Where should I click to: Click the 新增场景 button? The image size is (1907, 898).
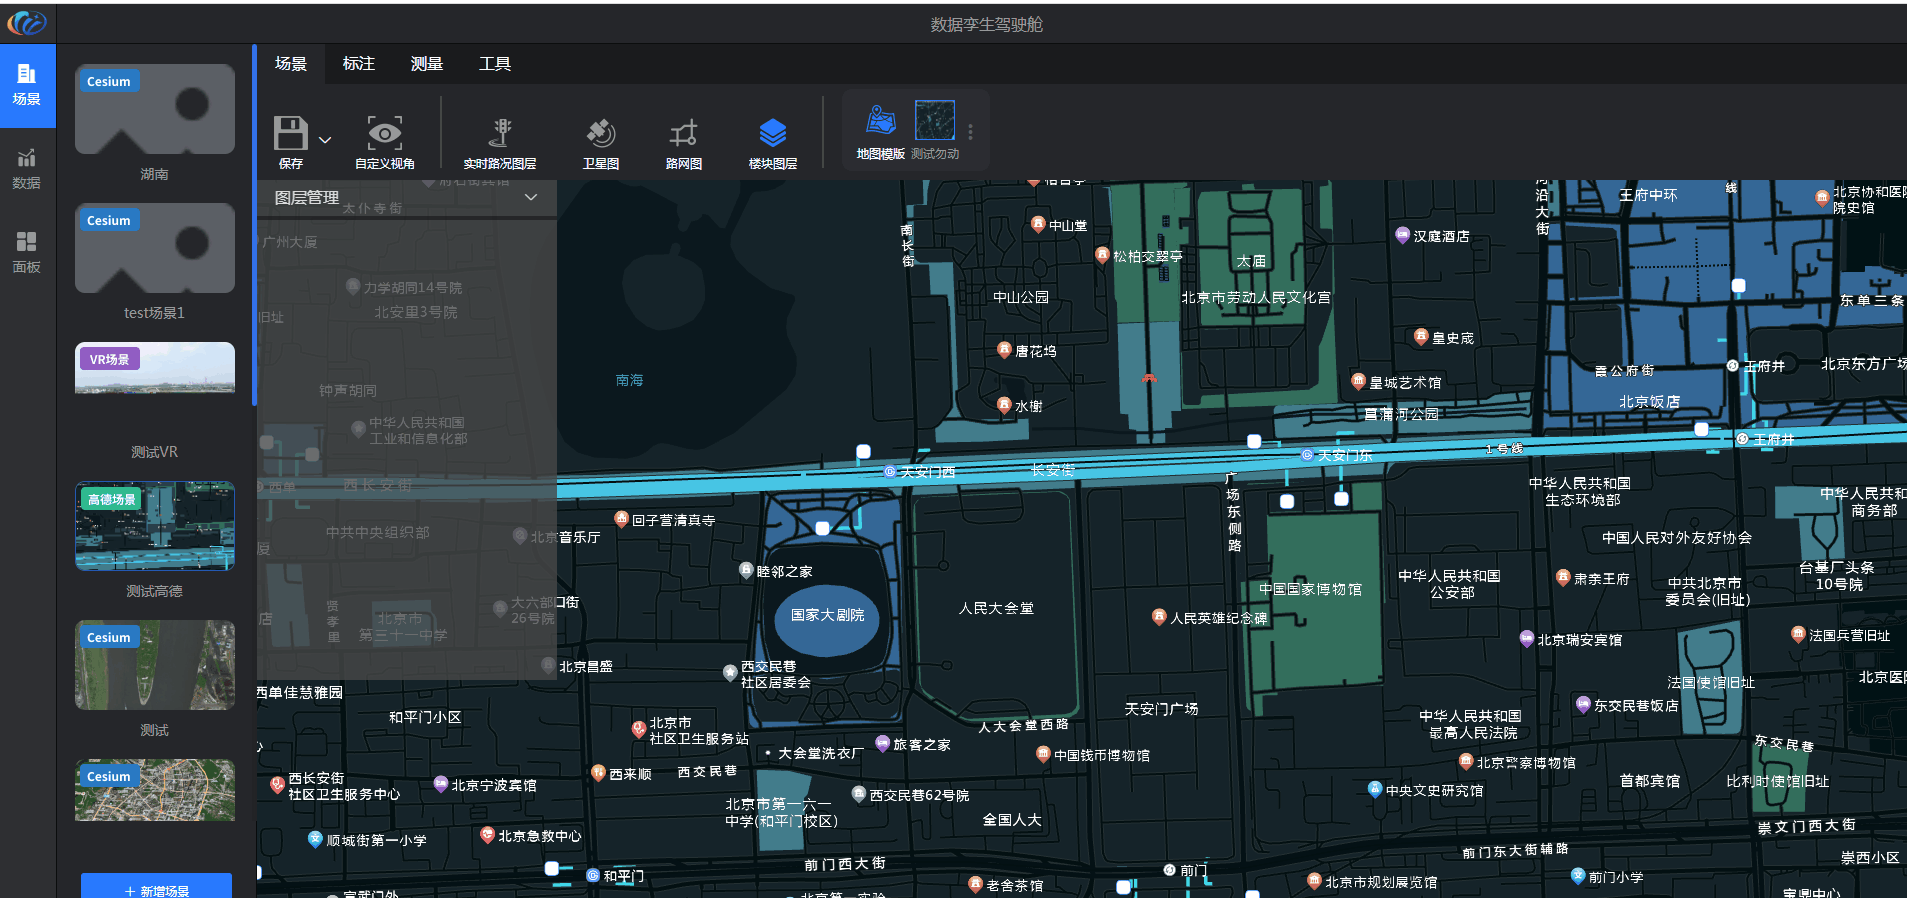point(156,889)
